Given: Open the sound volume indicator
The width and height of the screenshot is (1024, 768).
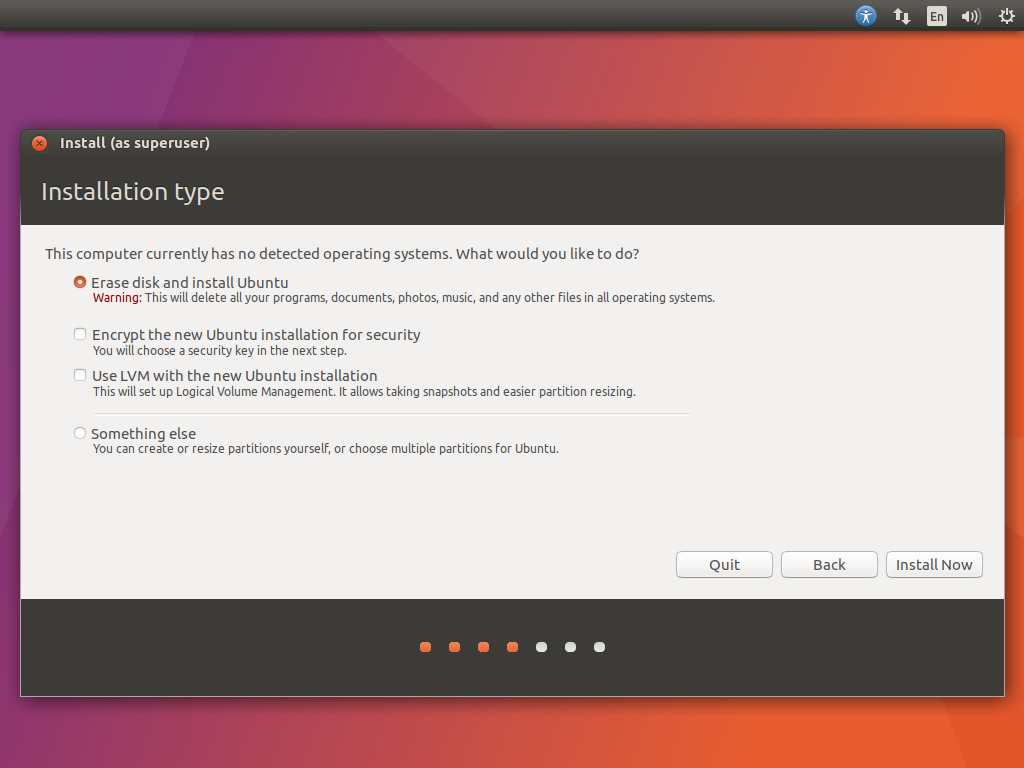Looking at the screenshot, I should [971, 16].
